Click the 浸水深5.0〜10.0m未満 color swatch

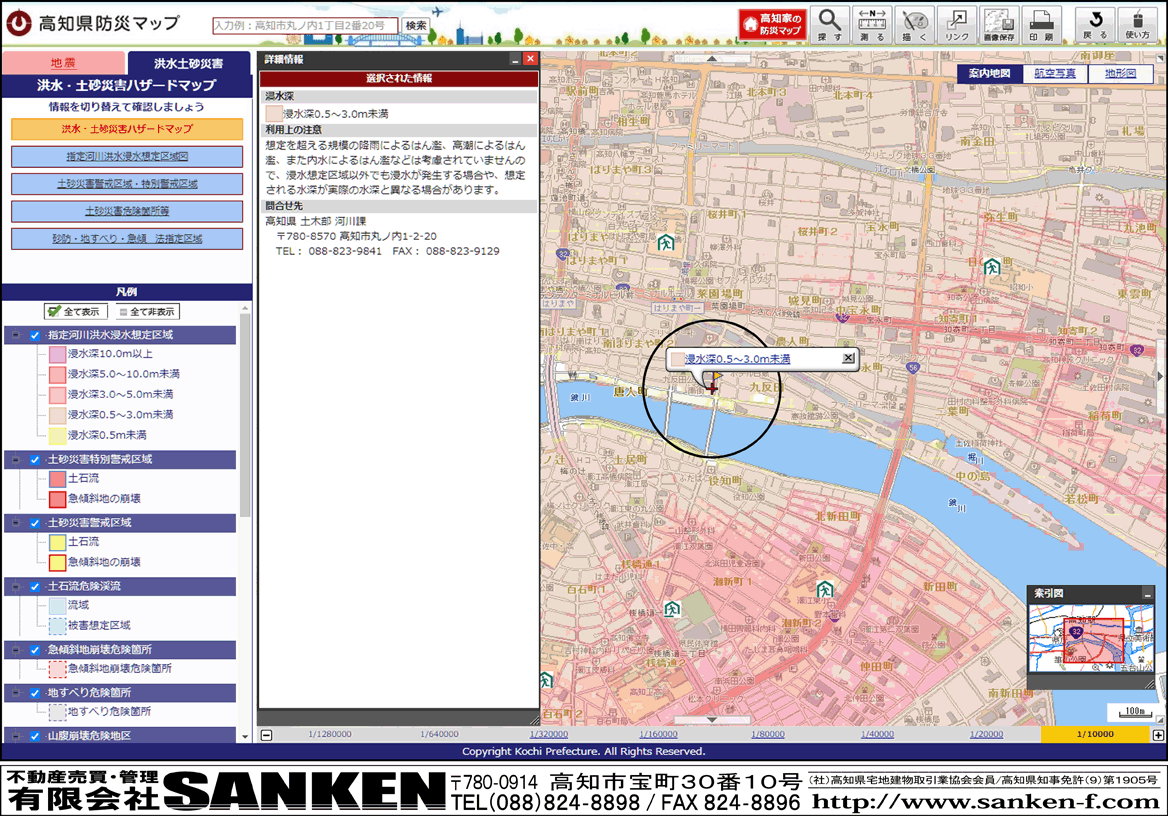click(x=57, y=374)
